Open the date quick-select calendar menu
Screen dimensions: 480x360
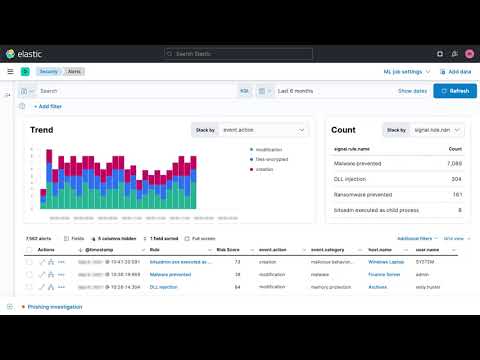tap(265, 91)
